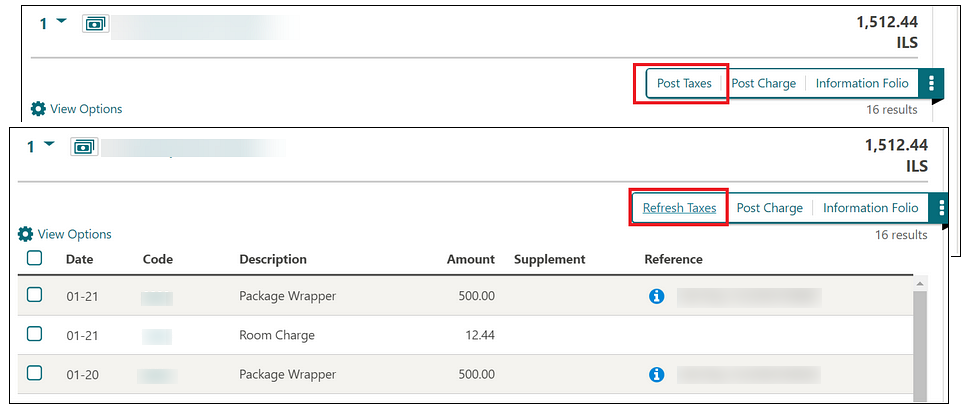Expand the lower window 1 dropdown arrow
Image resolution: width=970 pixels, height=411 pixels.
point(49,146)
